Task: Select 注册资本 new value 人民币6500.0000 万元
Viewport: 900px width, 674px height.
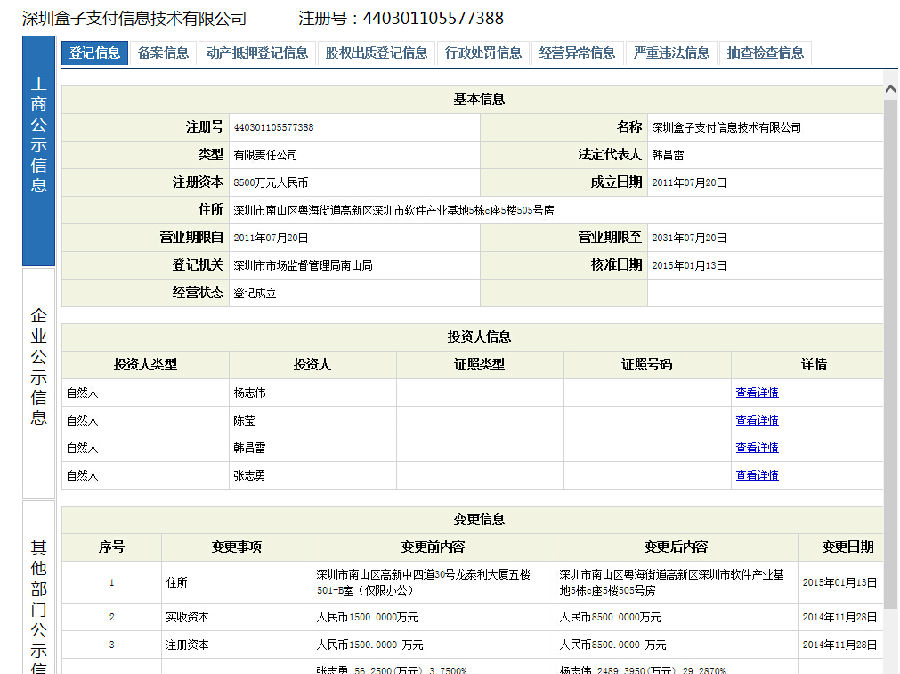Action: coord(612,645)
